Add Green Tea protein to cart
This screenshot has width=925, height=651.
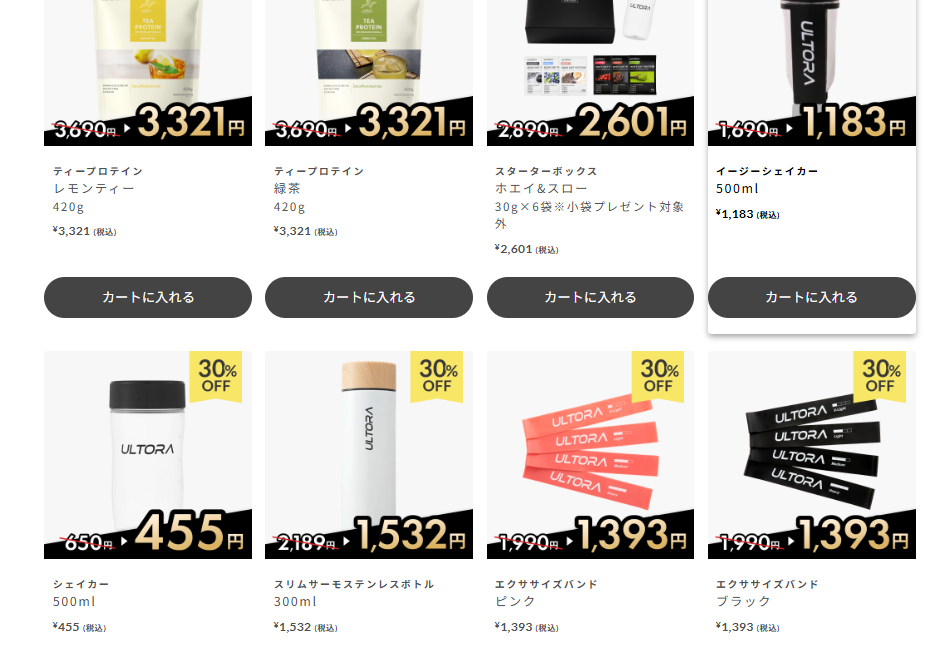coord(369,297)
